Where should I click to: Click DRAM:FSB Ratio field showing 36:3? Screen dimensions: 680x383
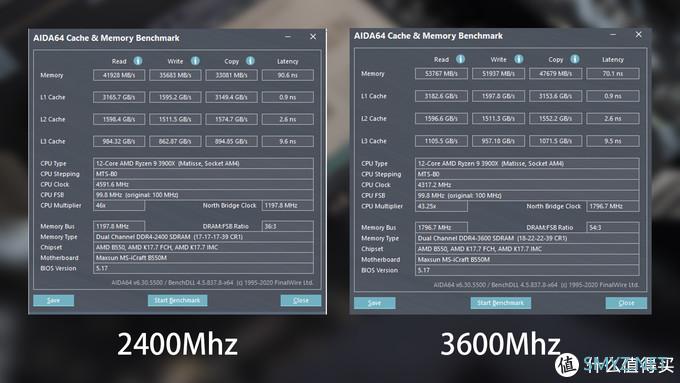(288, 226)
